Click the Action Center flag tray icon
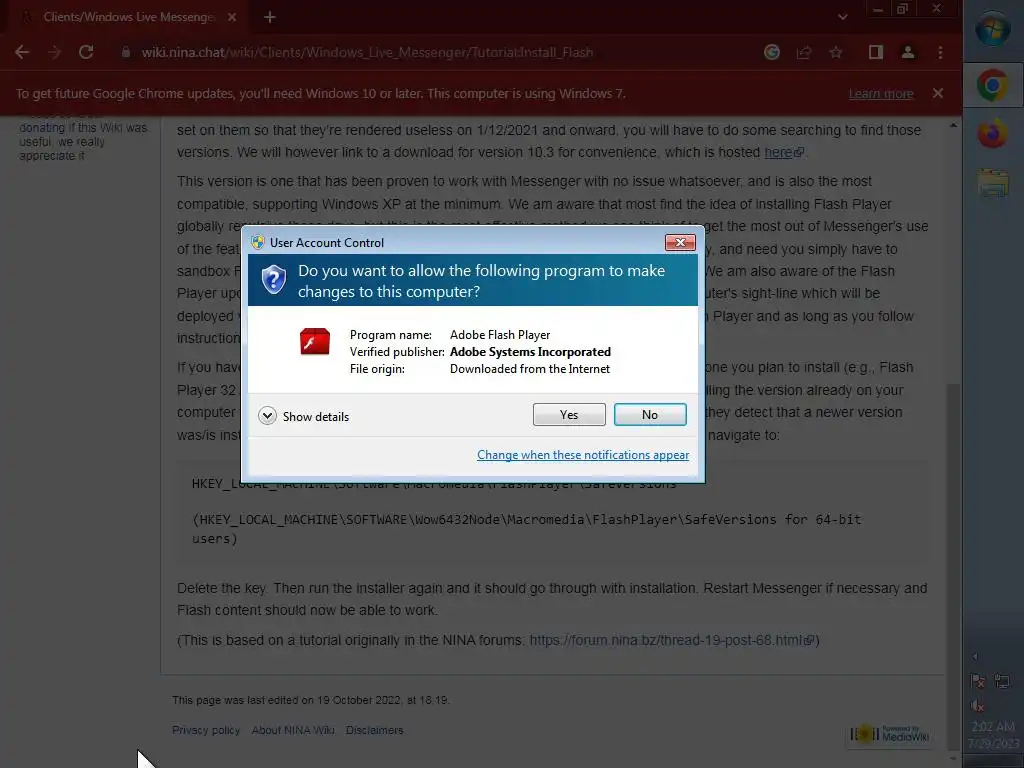This screenshot has height=768, width=1024. (978, 681)
